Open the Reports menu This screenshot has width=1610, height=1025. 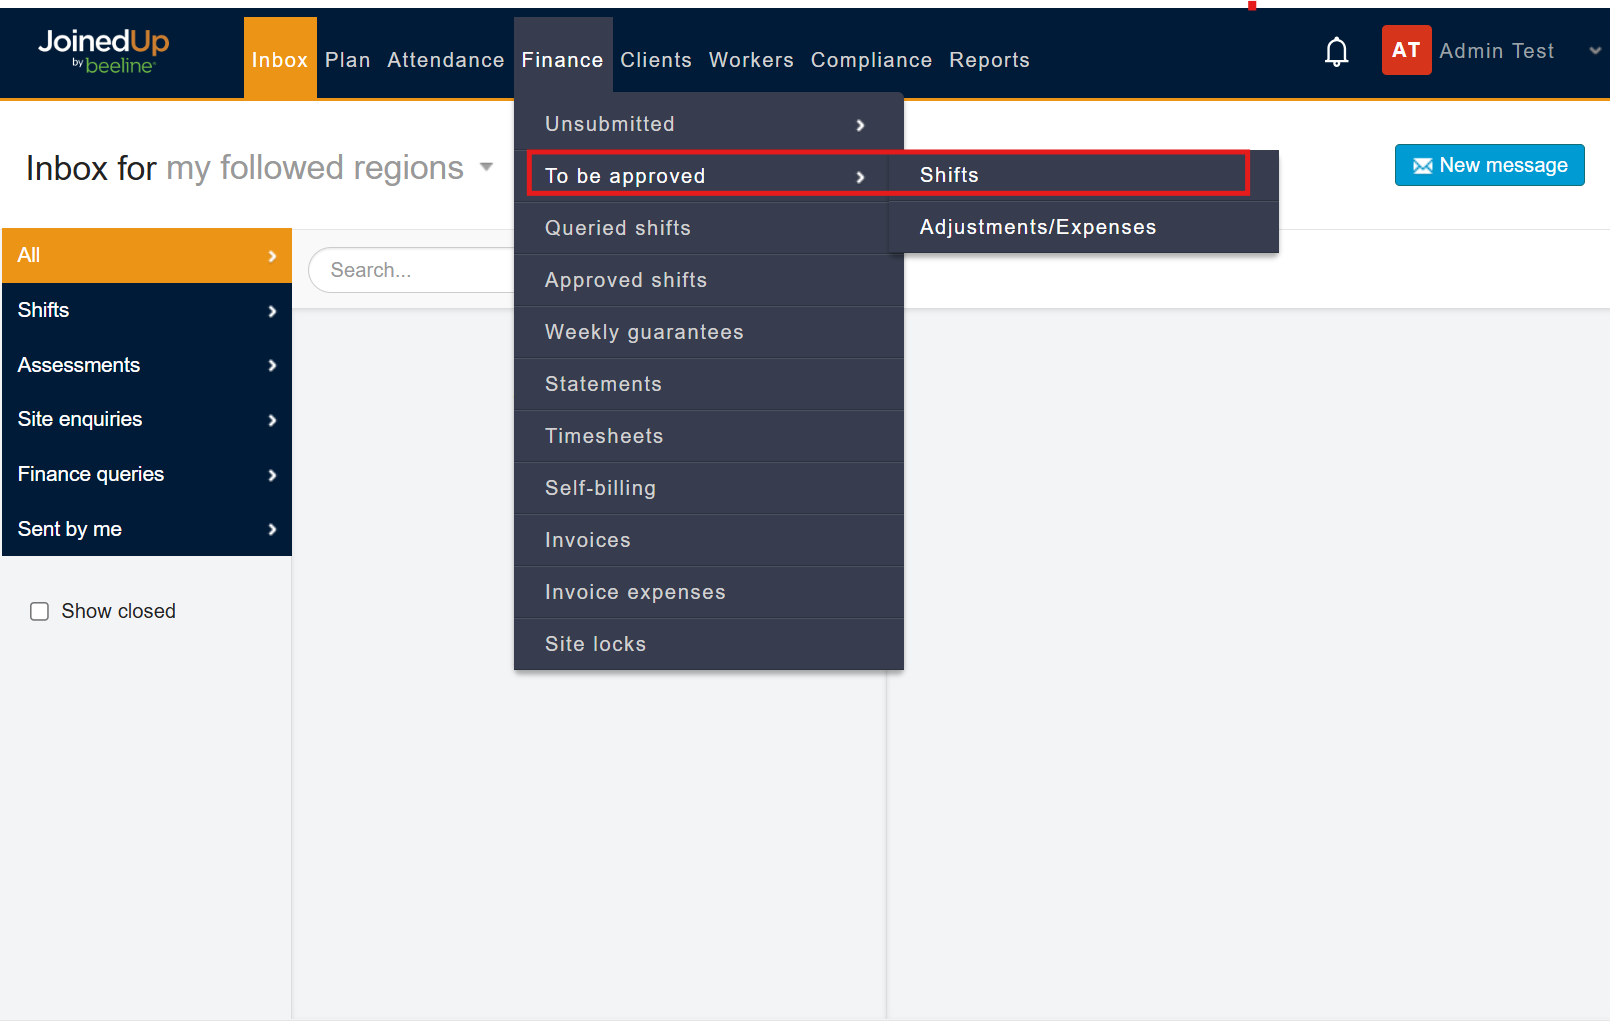[989, 60]
